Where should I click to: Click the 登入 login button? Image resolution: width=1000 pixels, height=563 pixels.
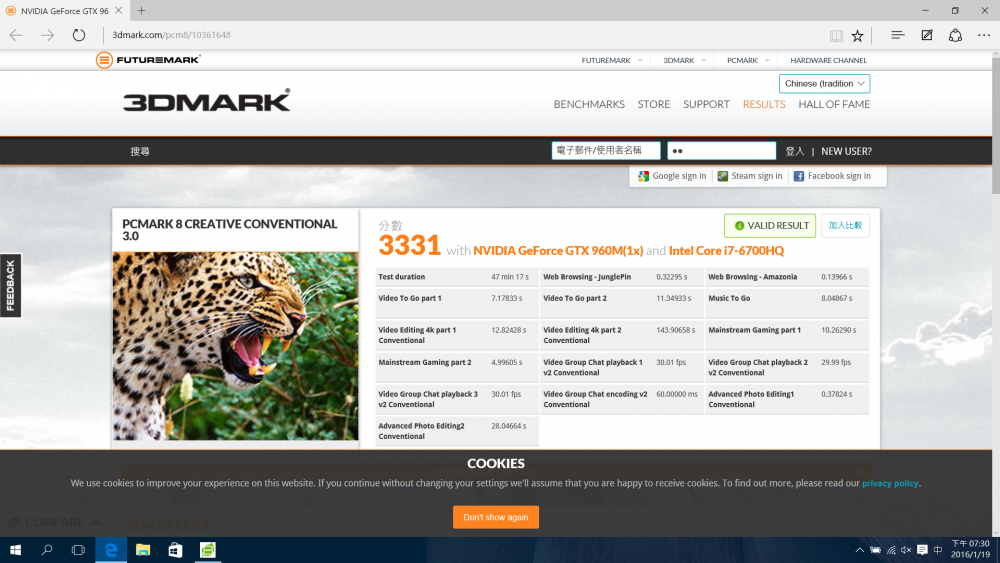point(795,151)
